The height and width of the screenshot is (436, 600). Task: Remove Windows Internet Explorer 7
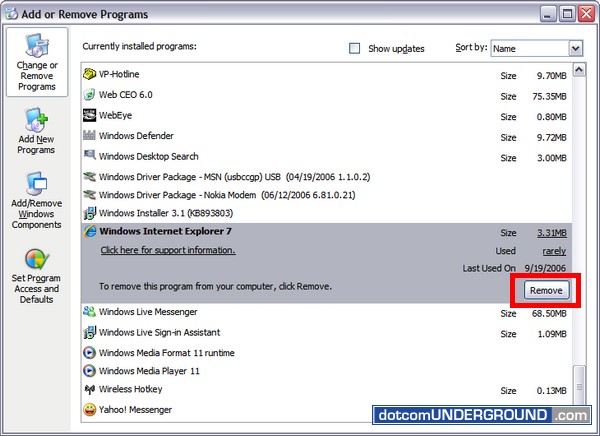click(x=546, y=290)
